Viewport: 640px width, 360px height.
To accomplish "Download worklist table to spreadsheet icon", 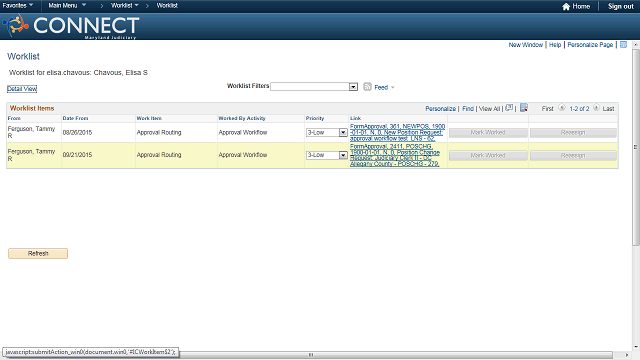I will coord(524,108).
